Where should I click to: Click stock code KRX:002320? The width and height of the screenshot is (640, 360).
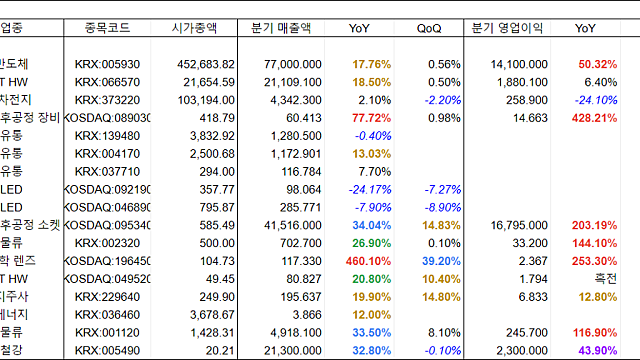[107, 243]
